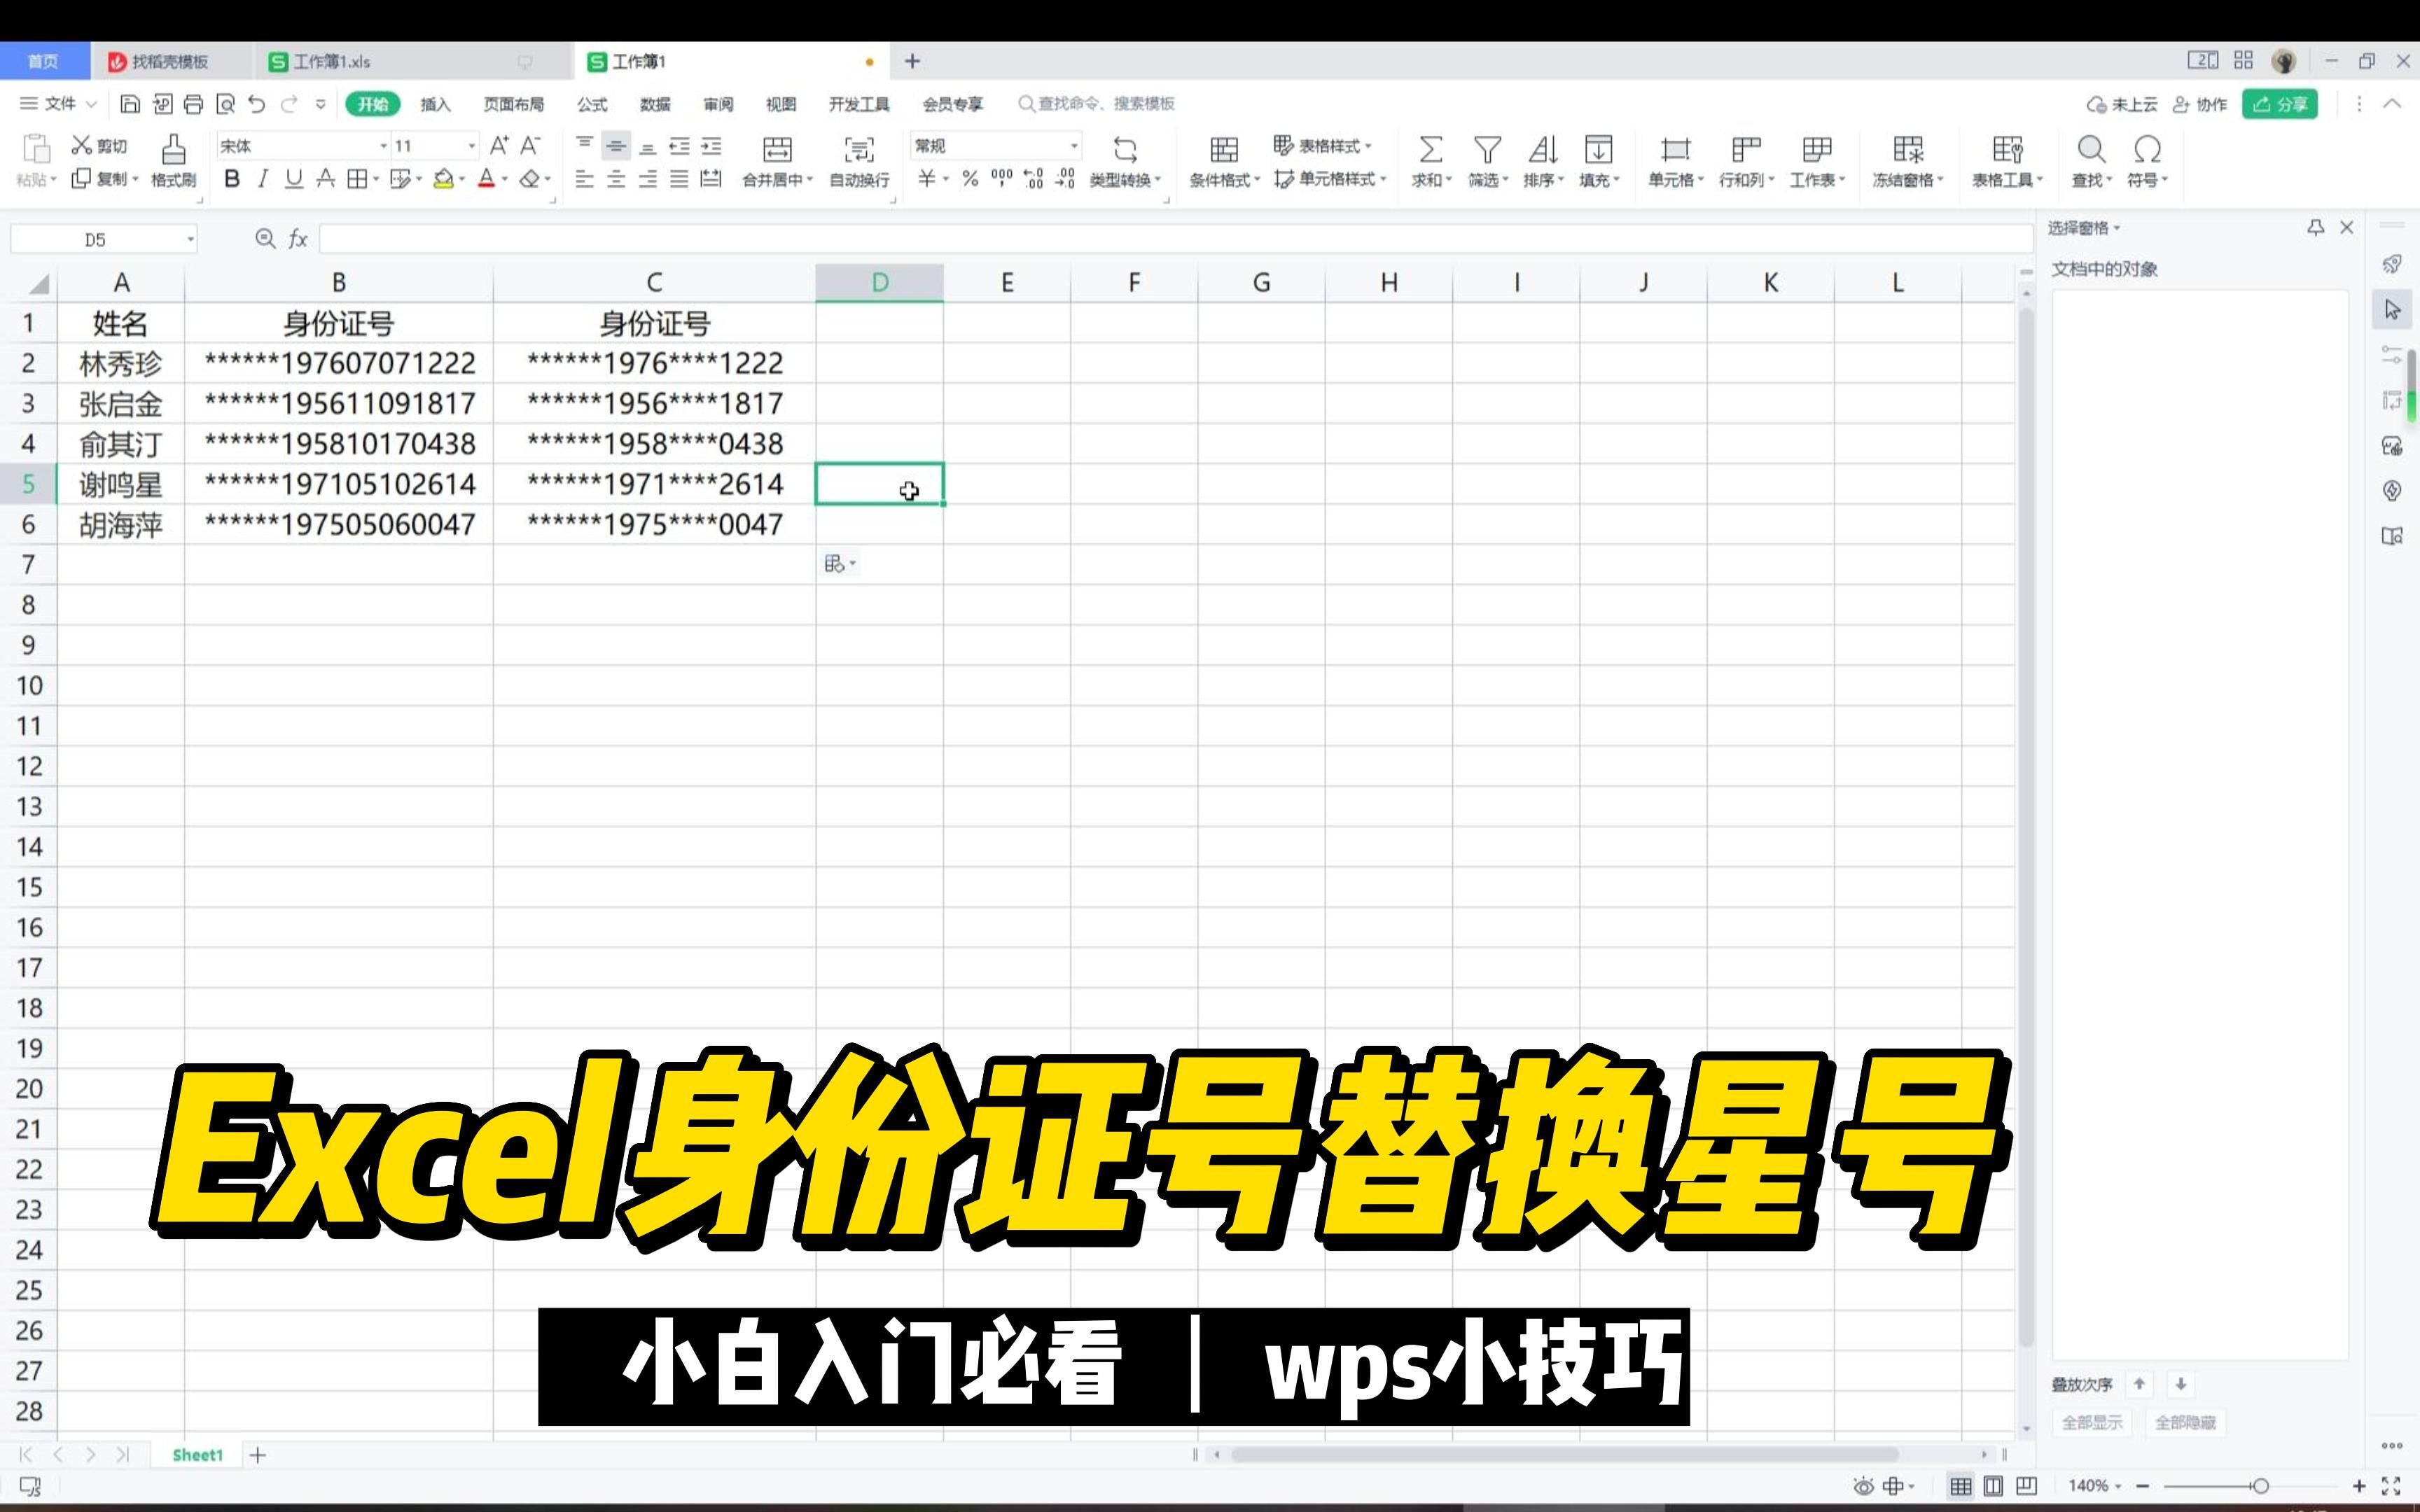The height and width of the screenshot is (1512, 2420).
Task: Click the zoom slider handle in status bar
Action: pyautogui.click(x=2260, y=1486)
